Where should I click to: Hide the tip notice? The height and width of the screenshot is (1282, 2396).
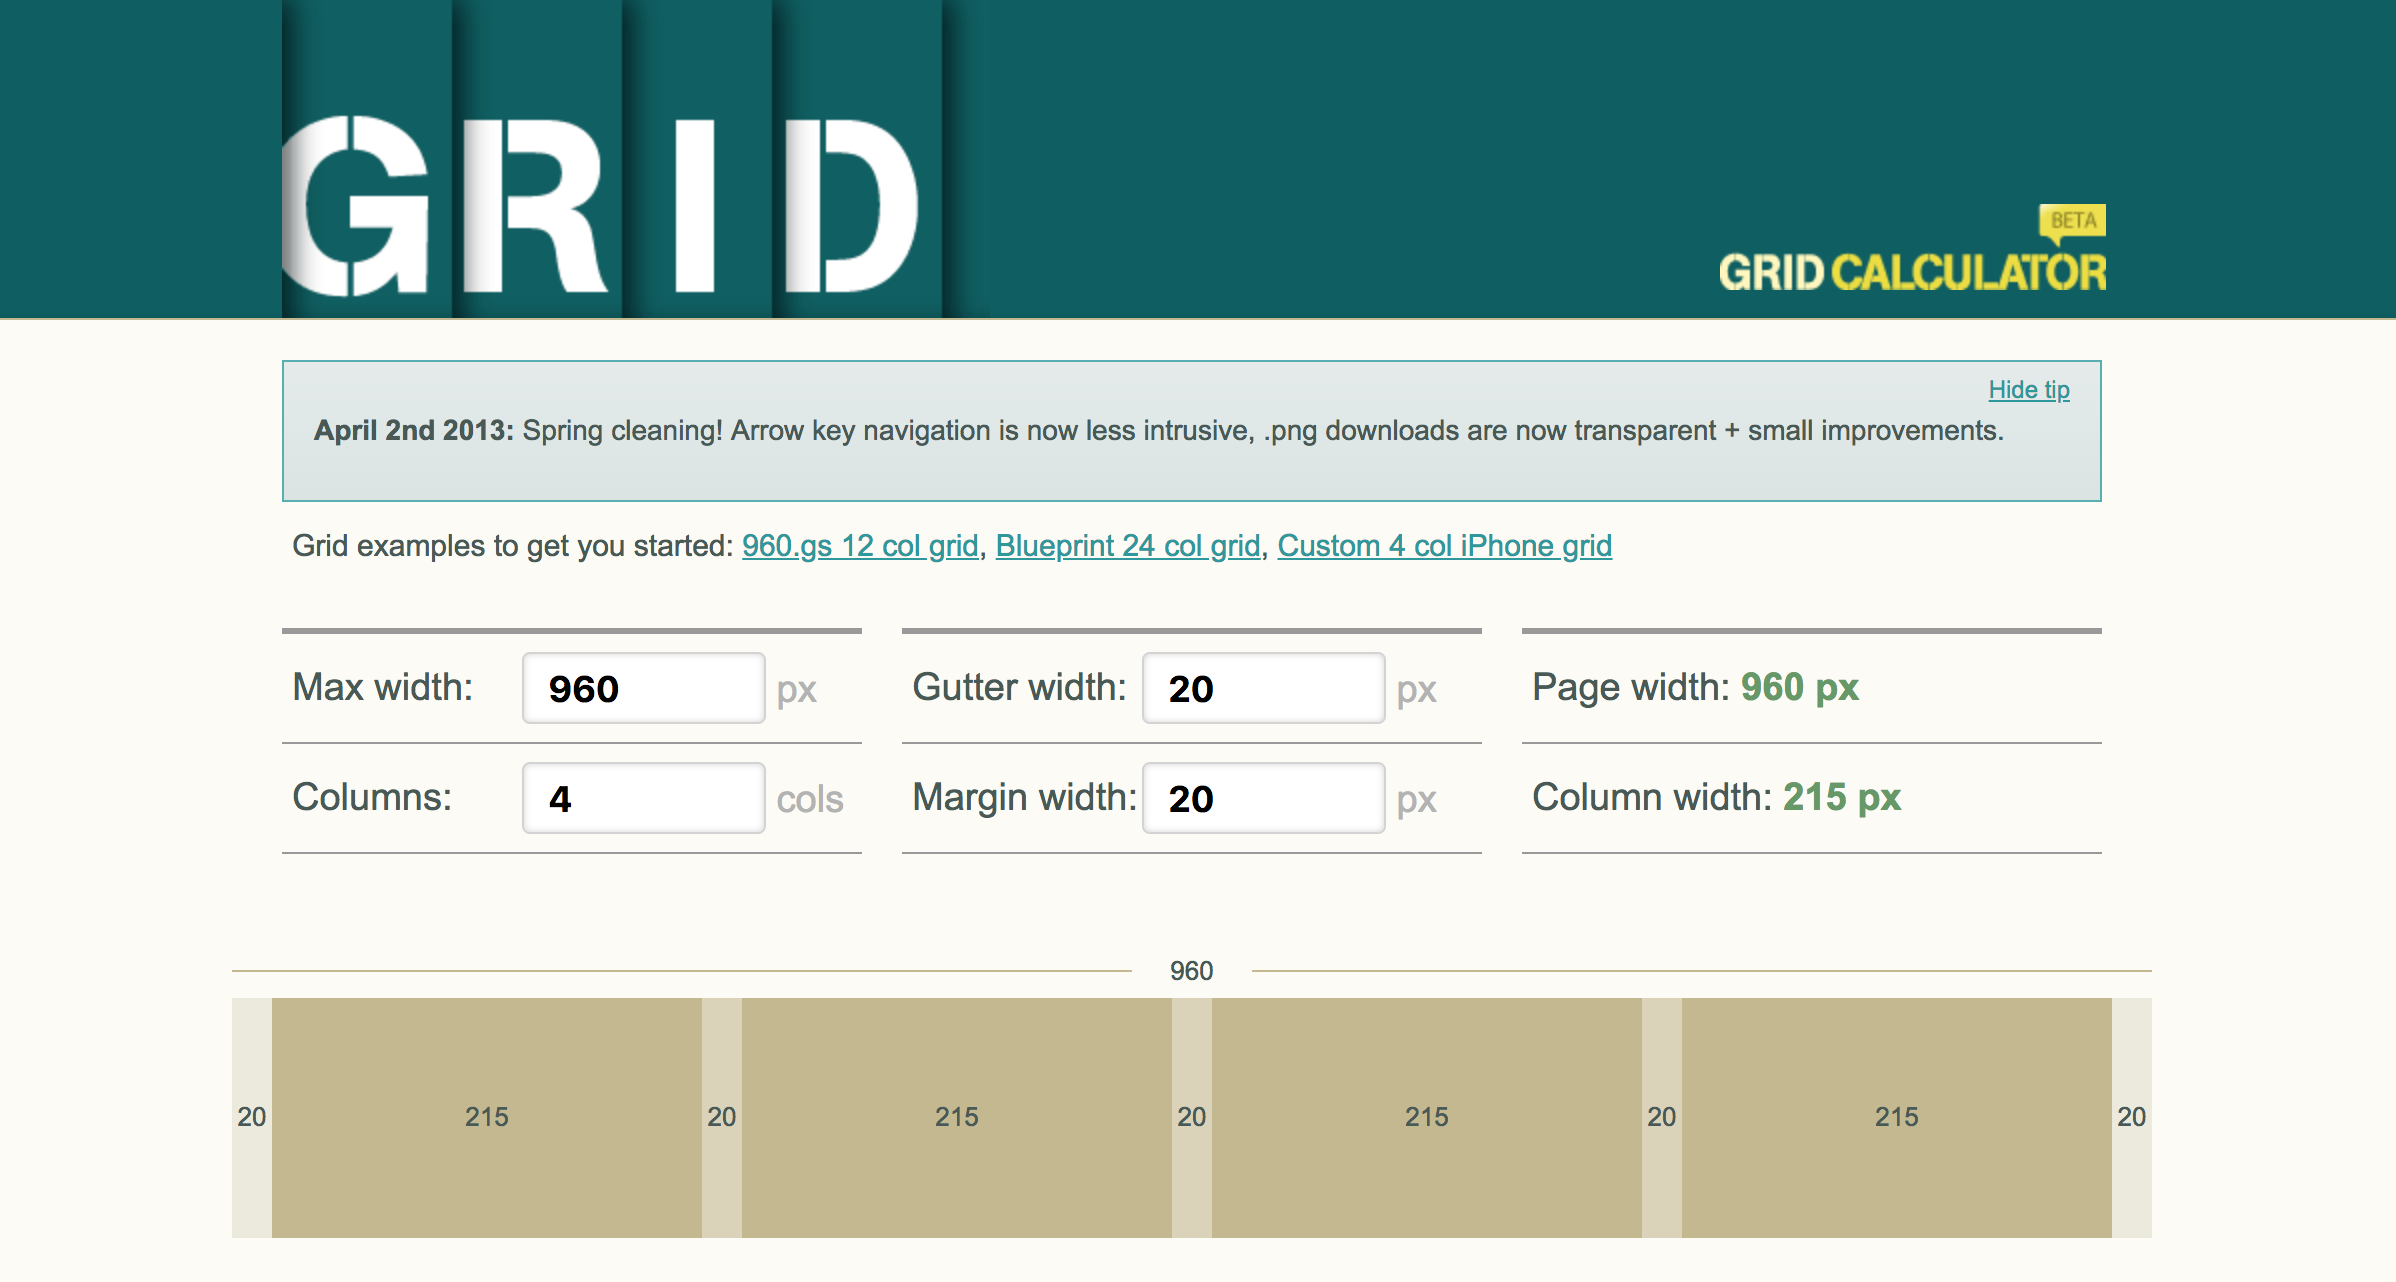(2028, 390)
